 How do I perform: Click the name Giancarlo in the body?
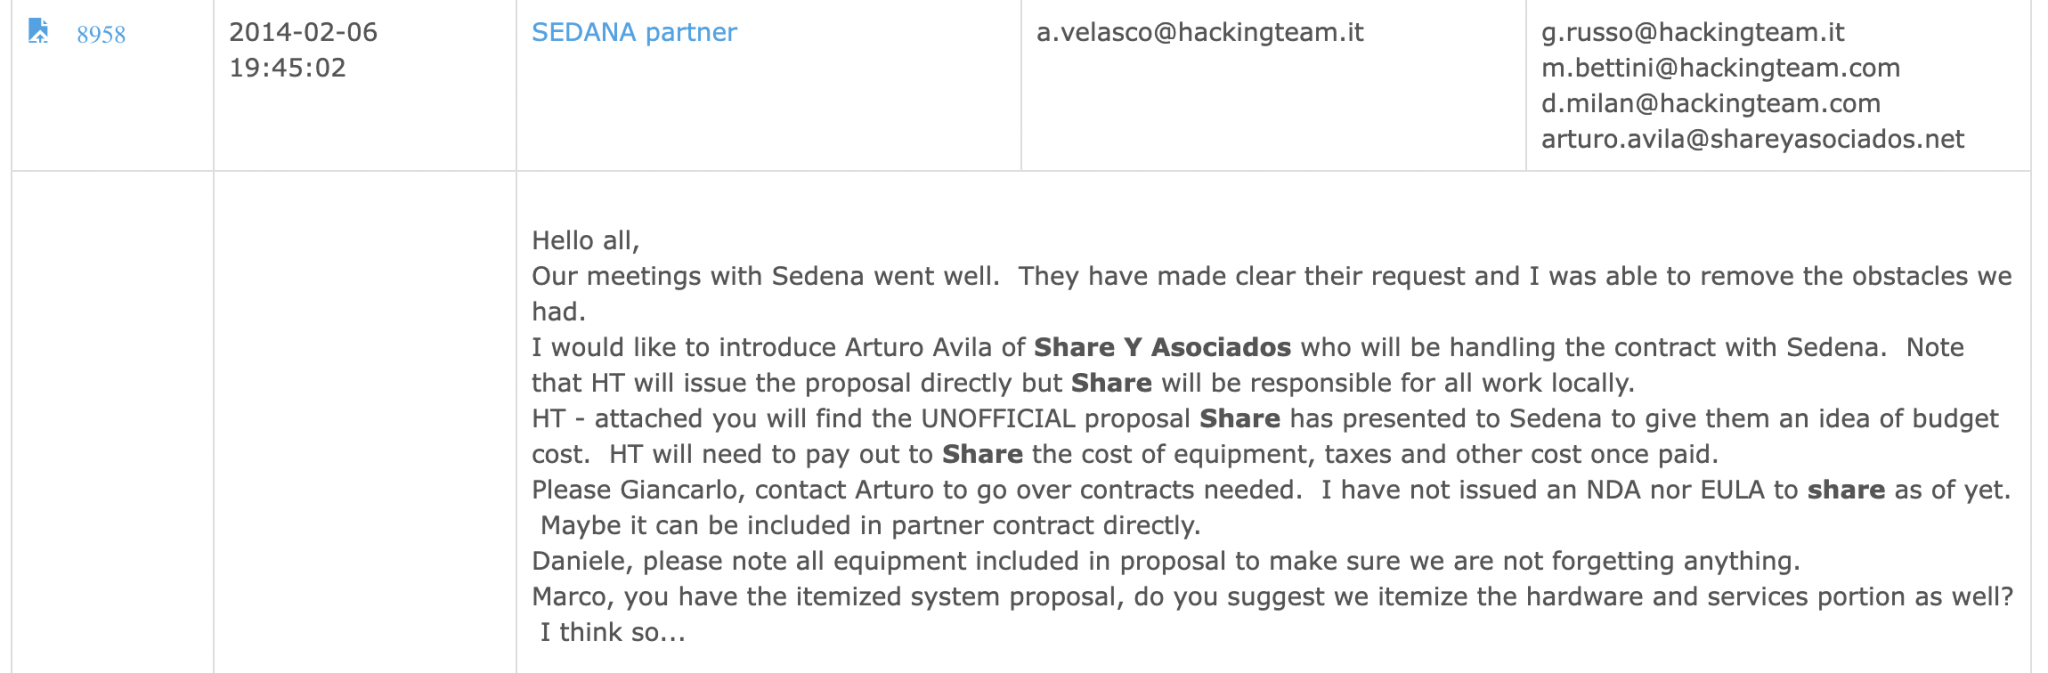pyautogui.click(x=682, y=490)
